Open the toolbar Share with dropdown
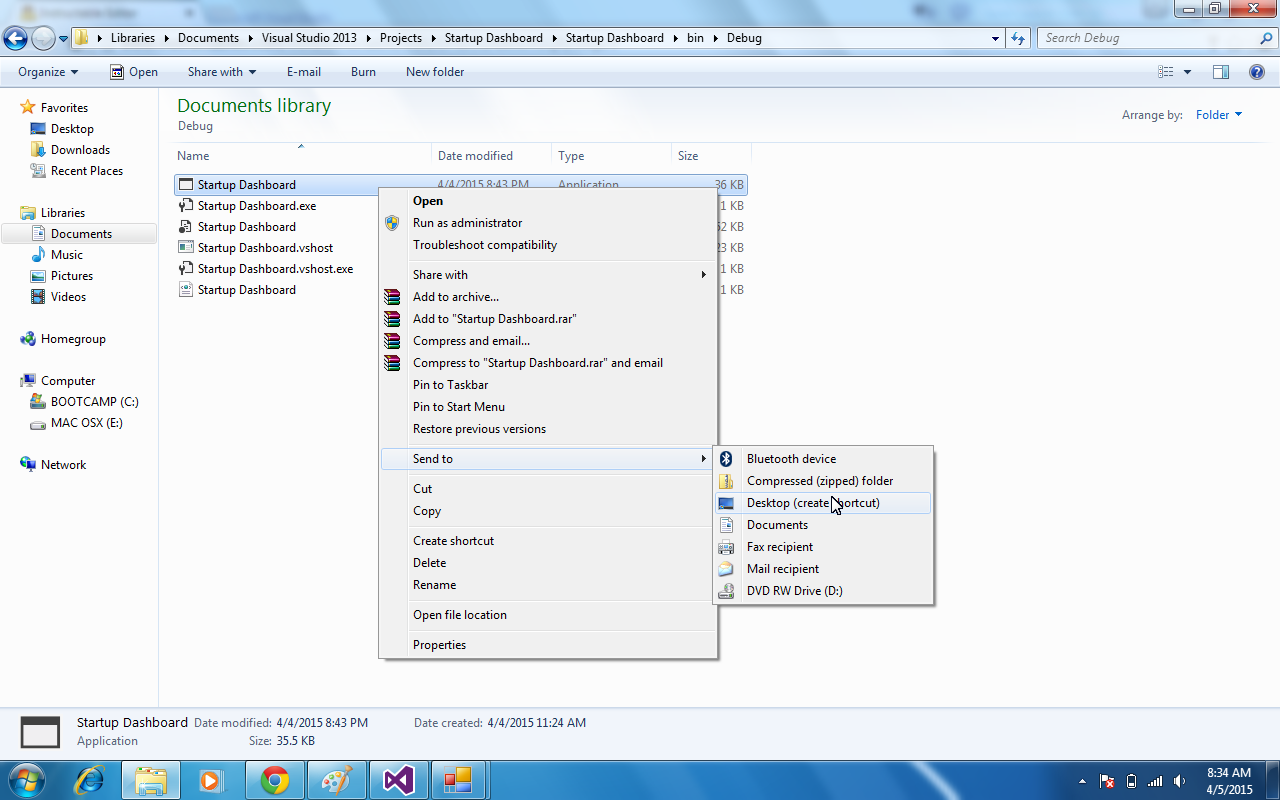The image size is (1280, 800). pyautogui.click(x=222, y=72)
